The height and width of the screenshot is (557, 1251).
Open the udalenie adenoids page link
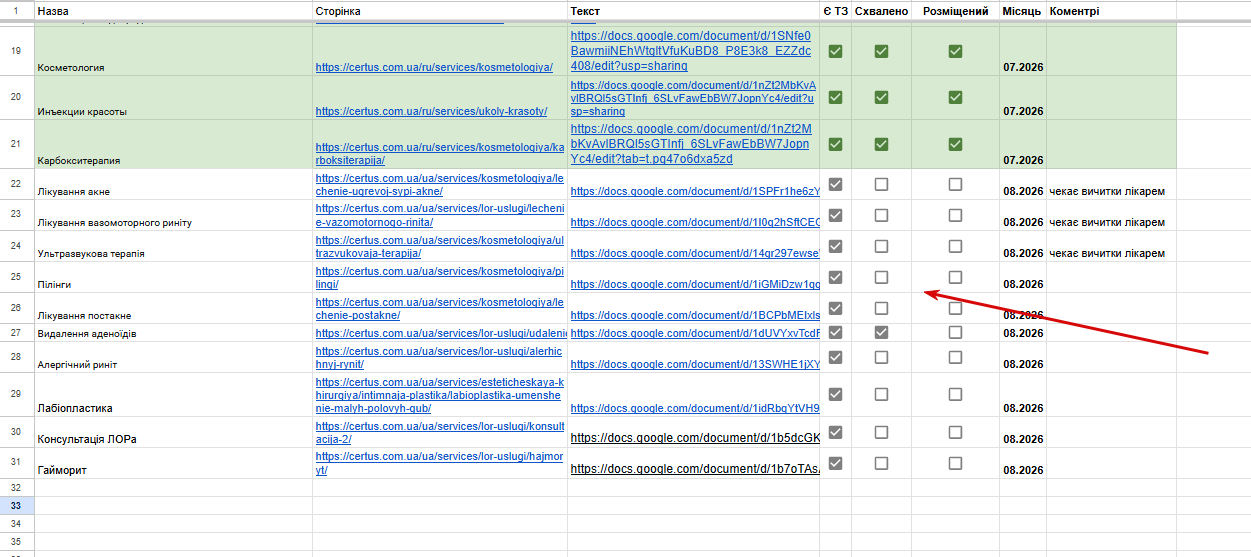tap(441, 333)
